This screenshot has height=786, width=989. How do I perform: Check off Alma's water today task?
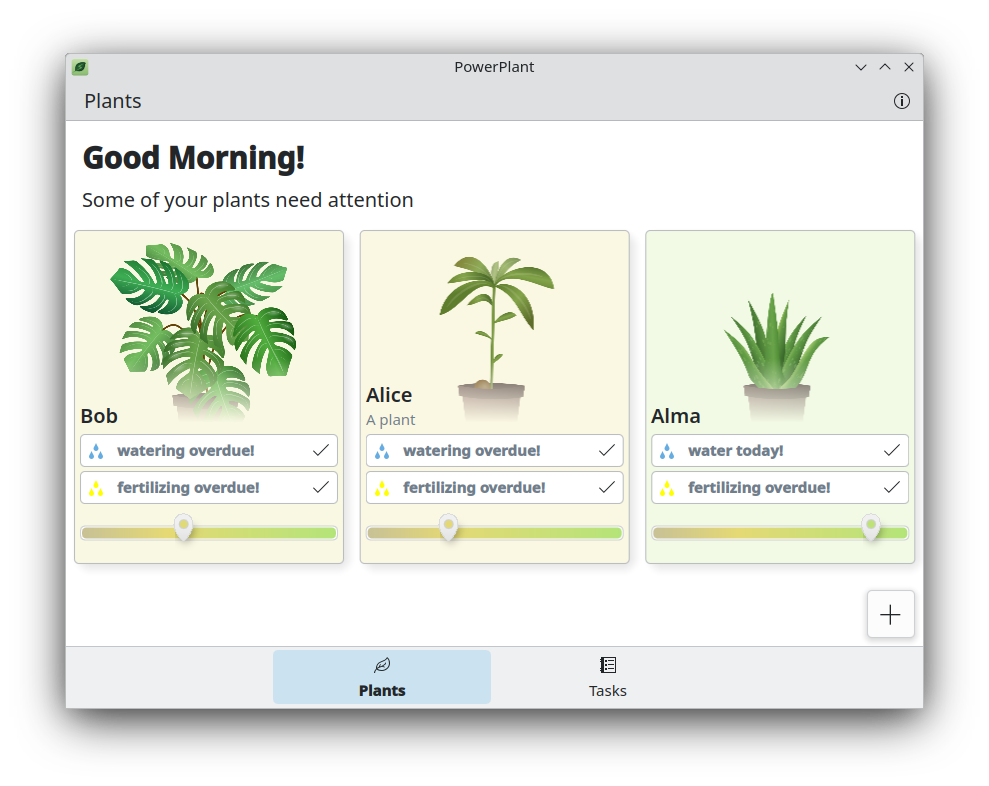(x=891, y=450)
